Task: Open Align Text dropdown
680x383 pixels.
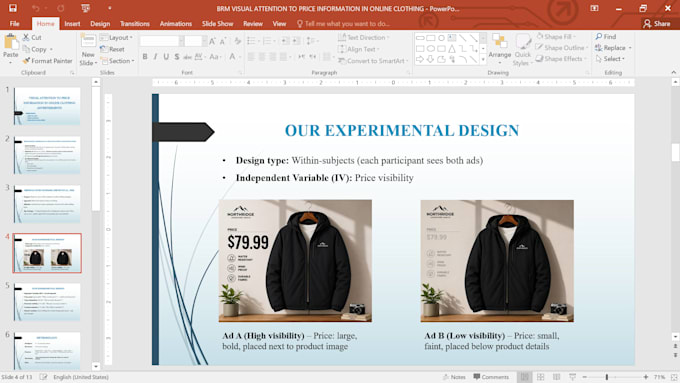Action: point(359,49)
